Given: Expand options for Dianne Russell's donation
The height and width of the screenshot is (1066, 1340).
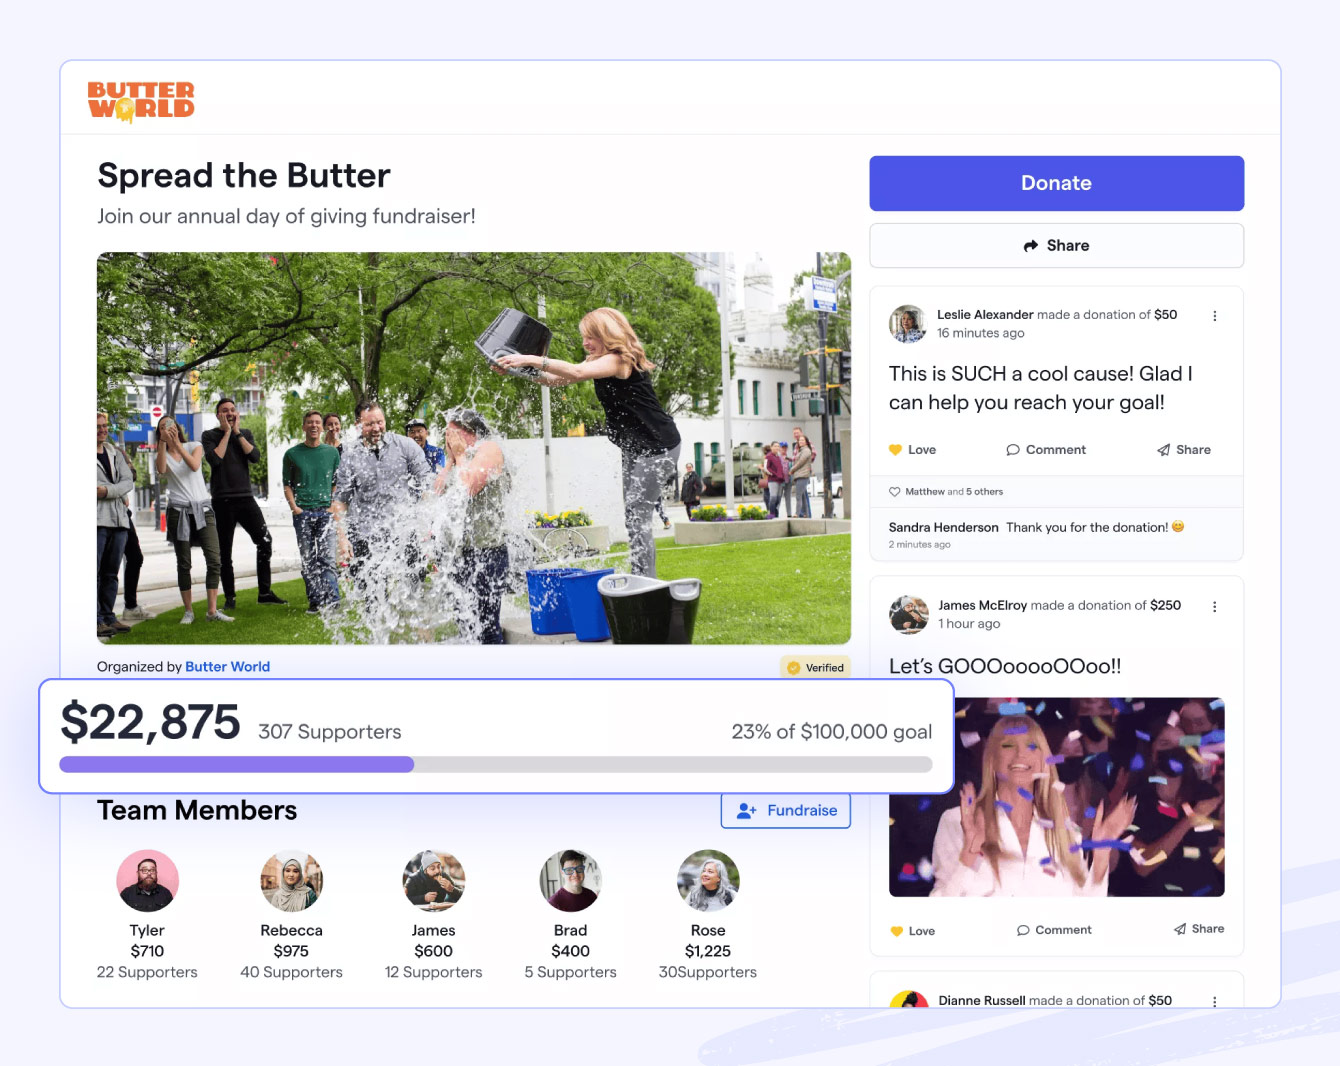Looking at the screenshot, I should tap(1215, 1001).
